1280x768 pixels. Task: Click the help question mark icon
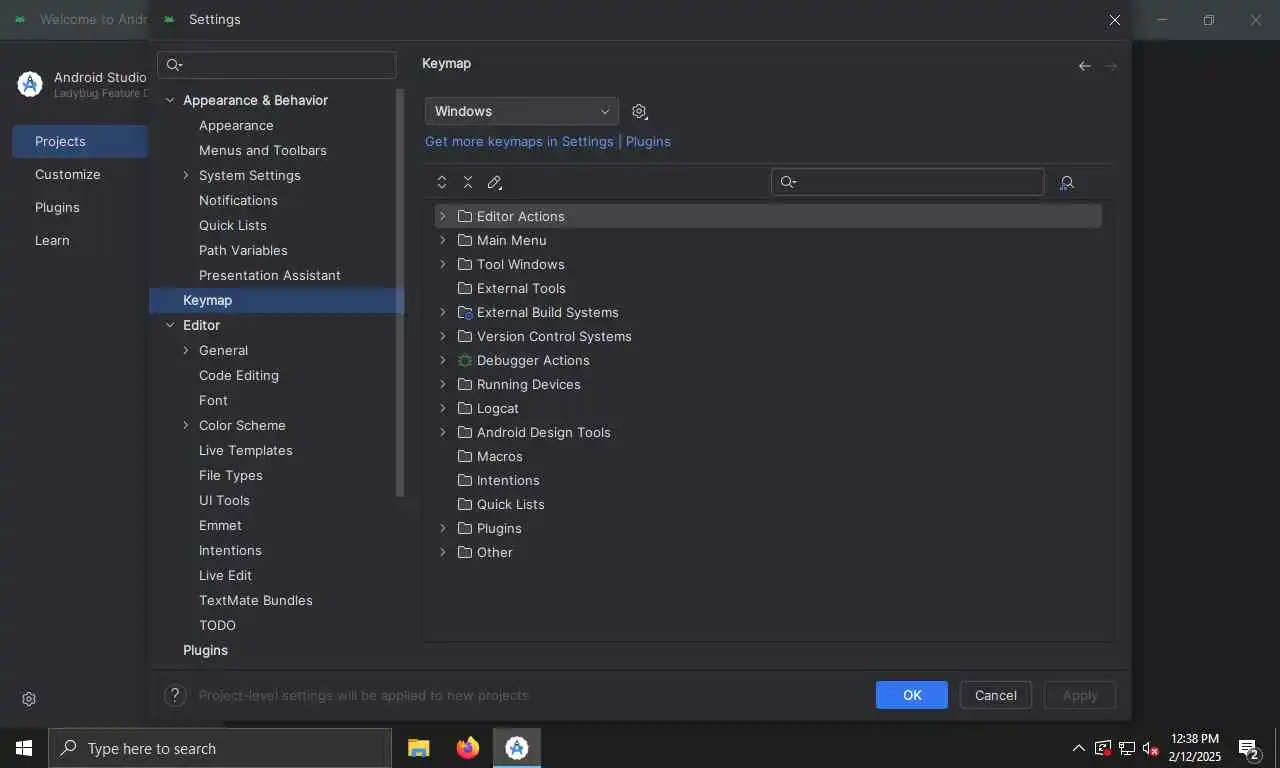[175, 695]
